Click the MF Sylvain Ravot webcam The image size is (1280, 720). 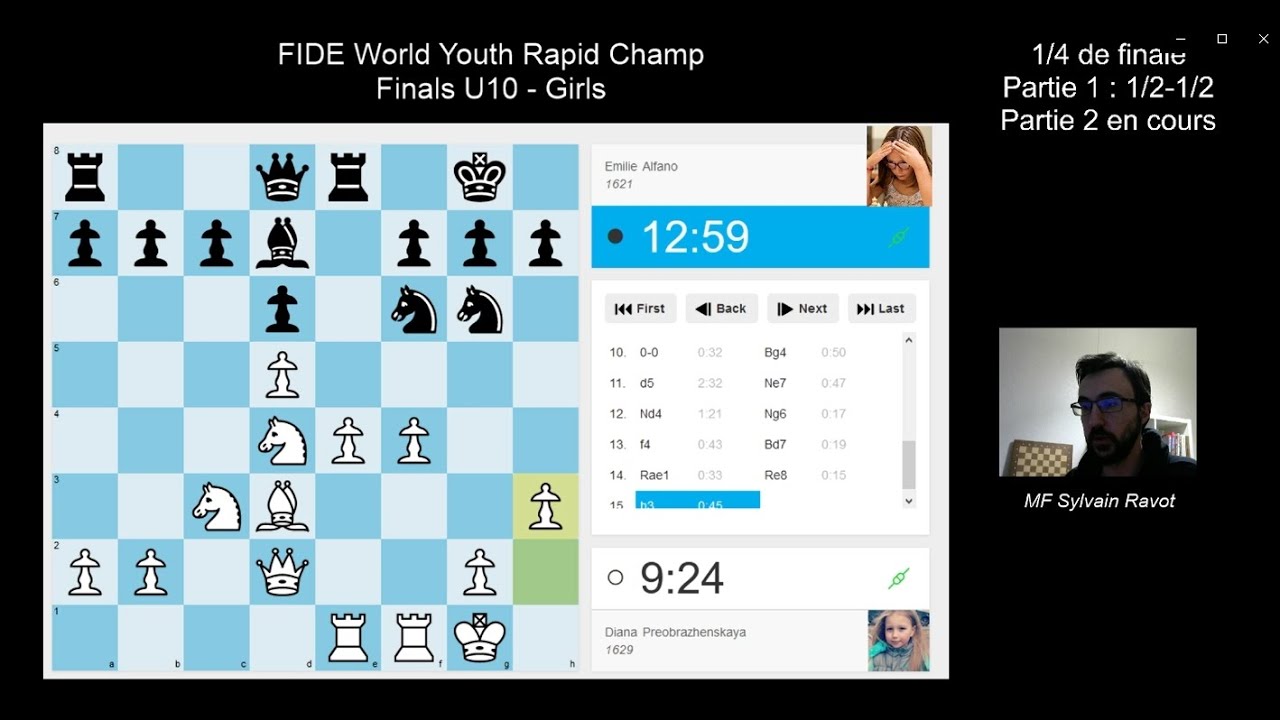tap(1097, 402)
